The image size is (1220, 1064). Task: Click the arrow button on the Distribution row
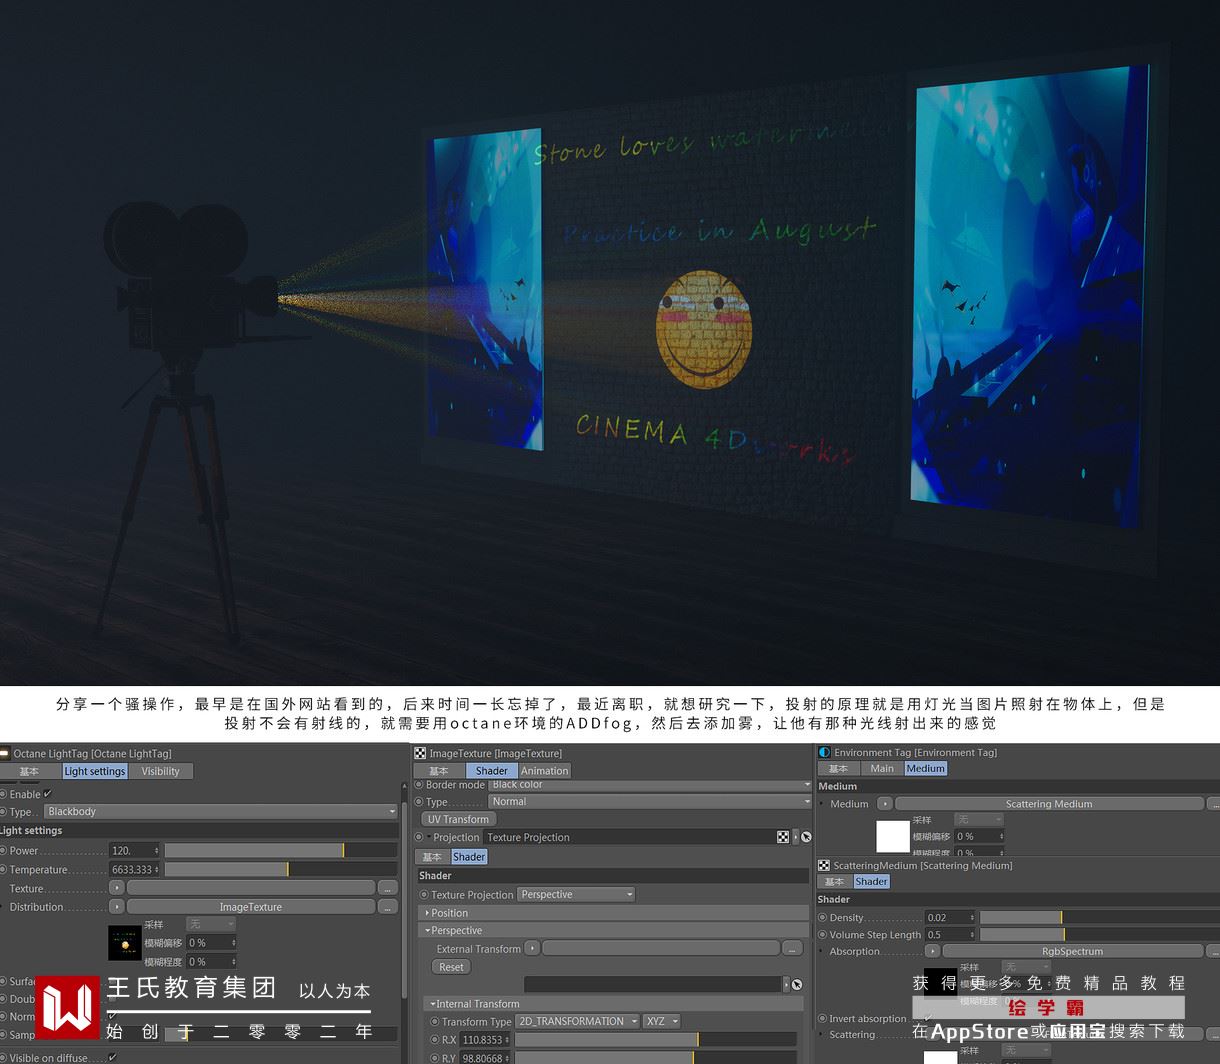[x=117, y=907]
